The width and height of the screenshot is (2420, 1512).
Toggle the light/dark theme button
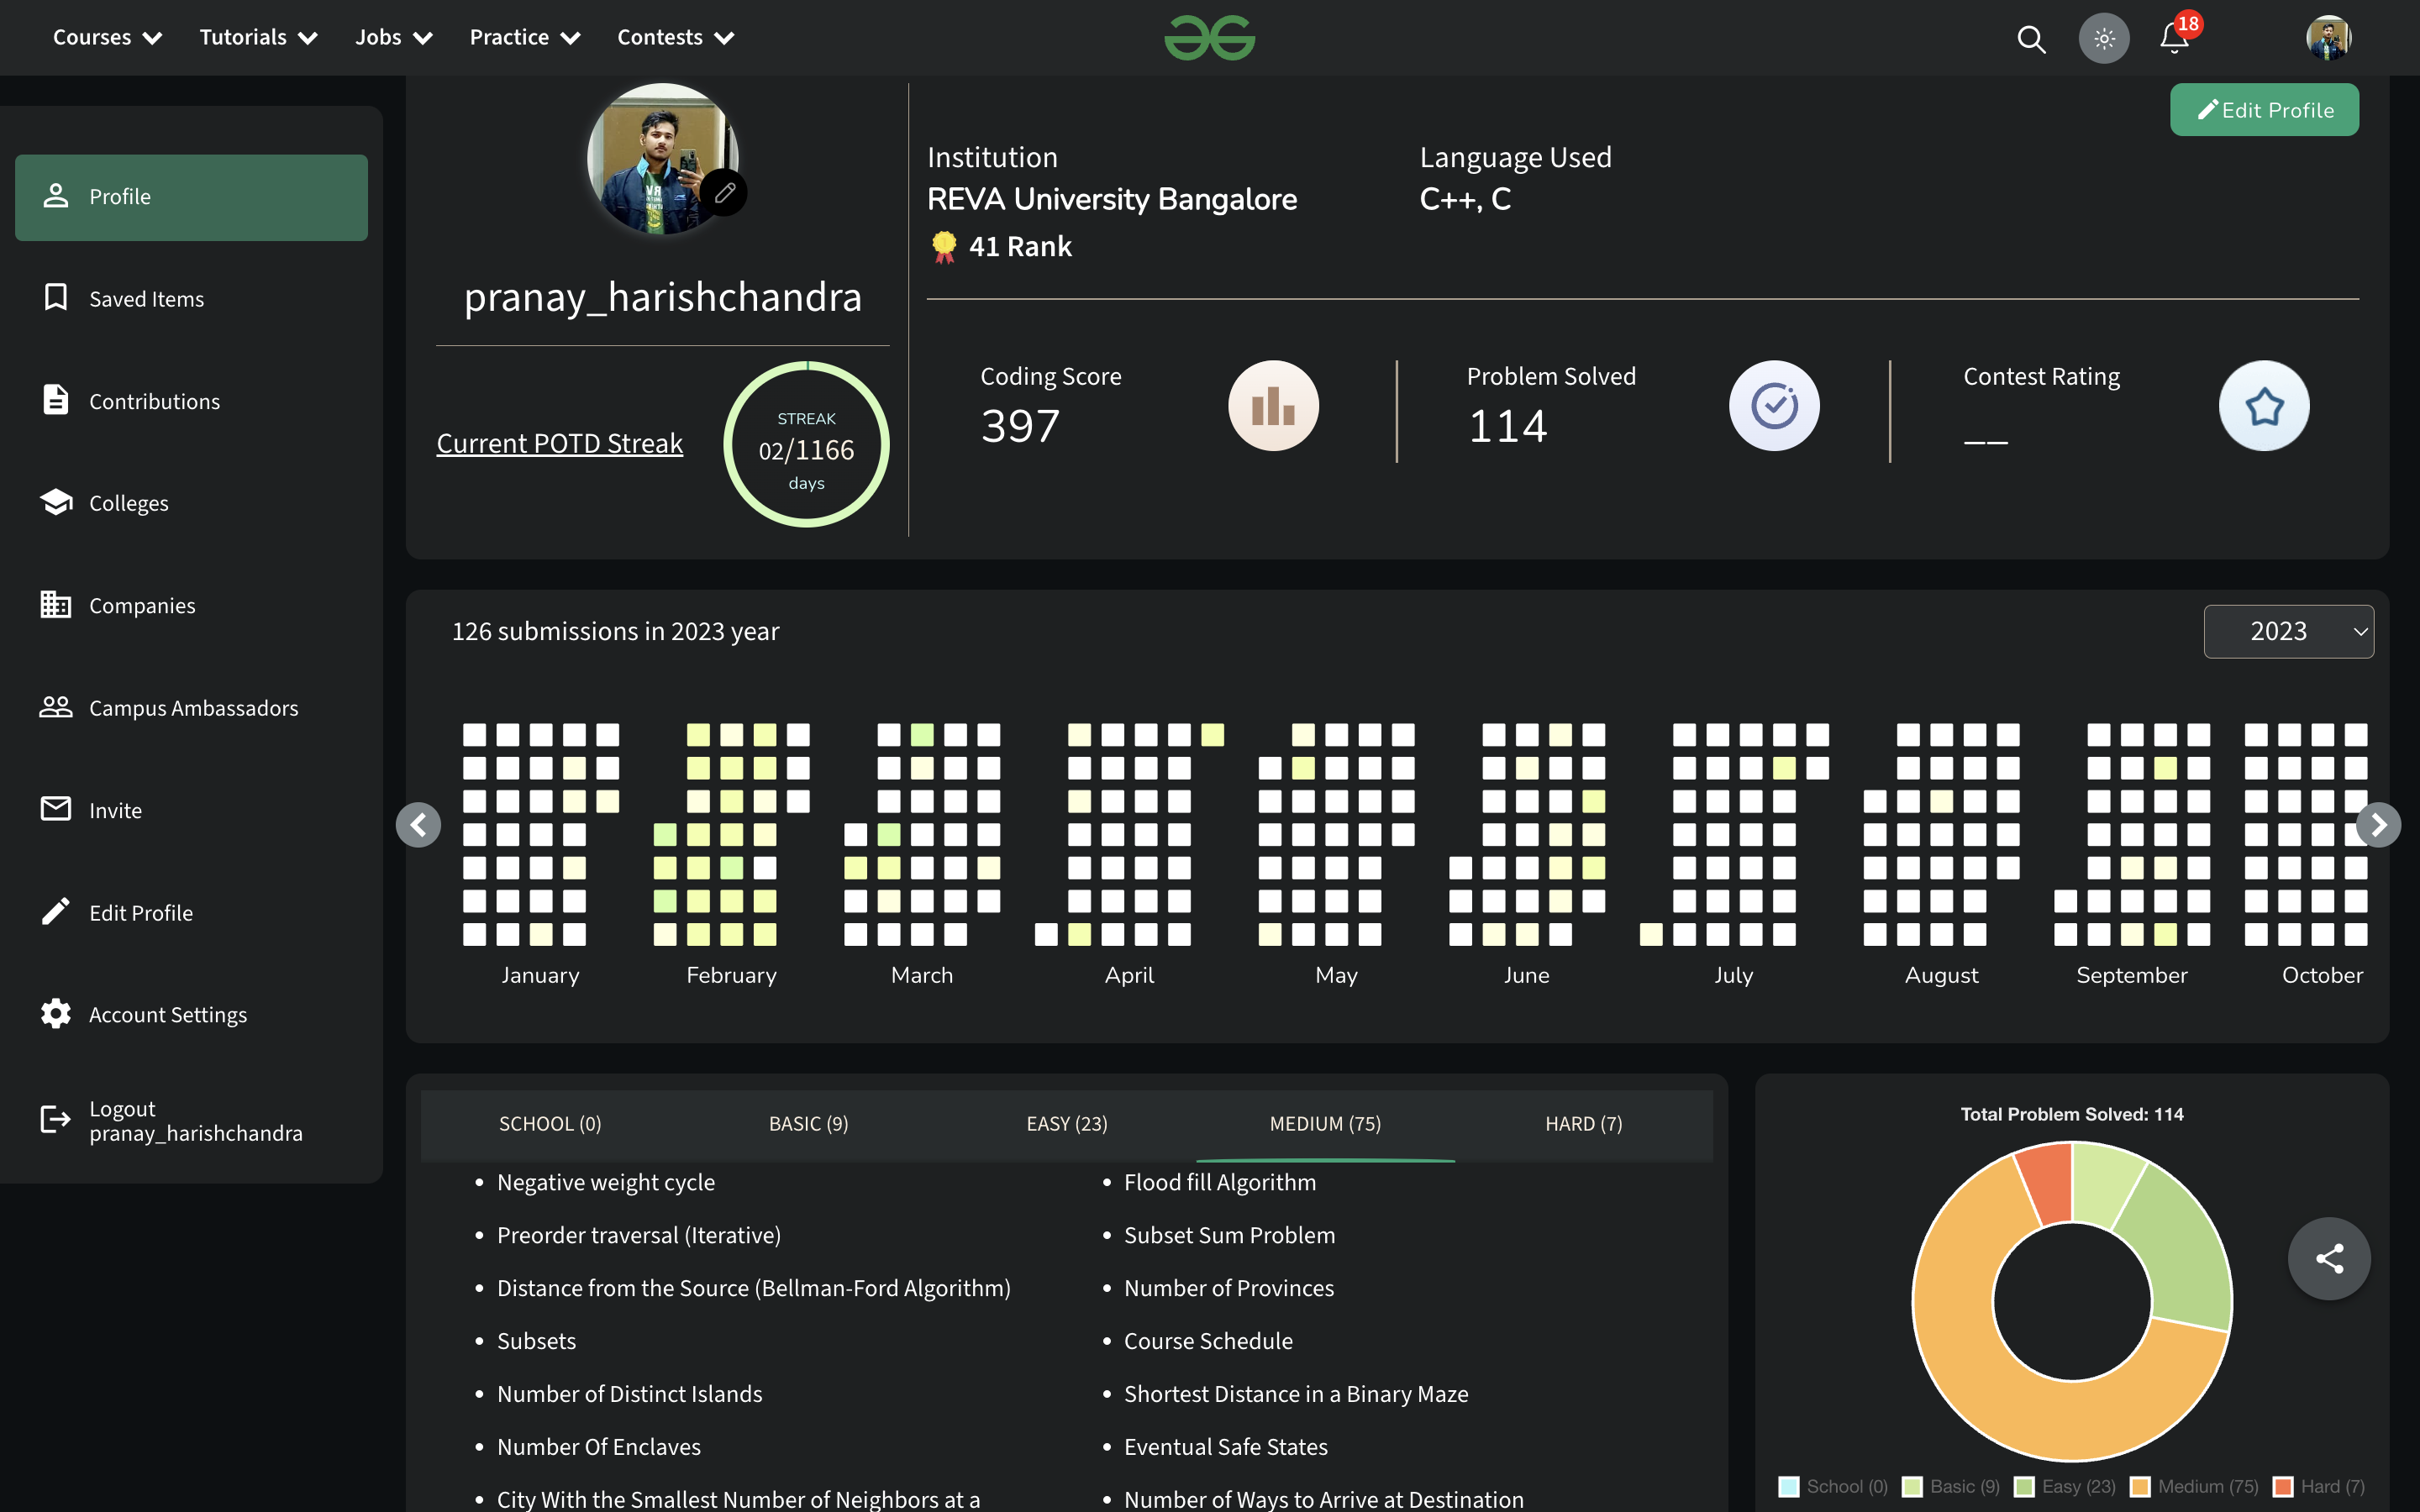pyautogui.click(x=2104, y=39)
